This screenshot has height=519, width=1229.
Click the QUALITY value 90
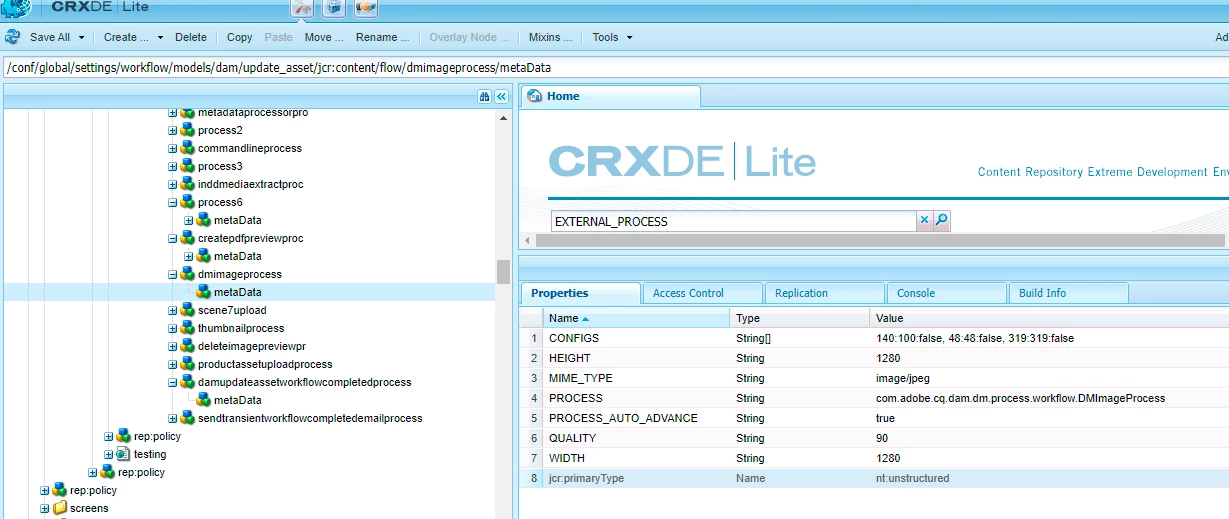click(882, 438)
